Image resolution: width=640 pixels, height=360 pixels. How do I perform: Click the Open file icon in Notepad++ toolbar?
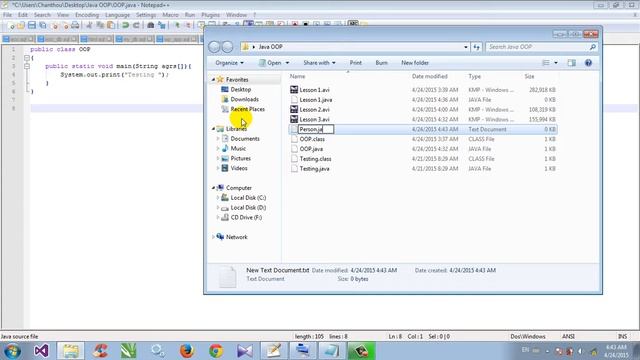(x=21, y=25)
